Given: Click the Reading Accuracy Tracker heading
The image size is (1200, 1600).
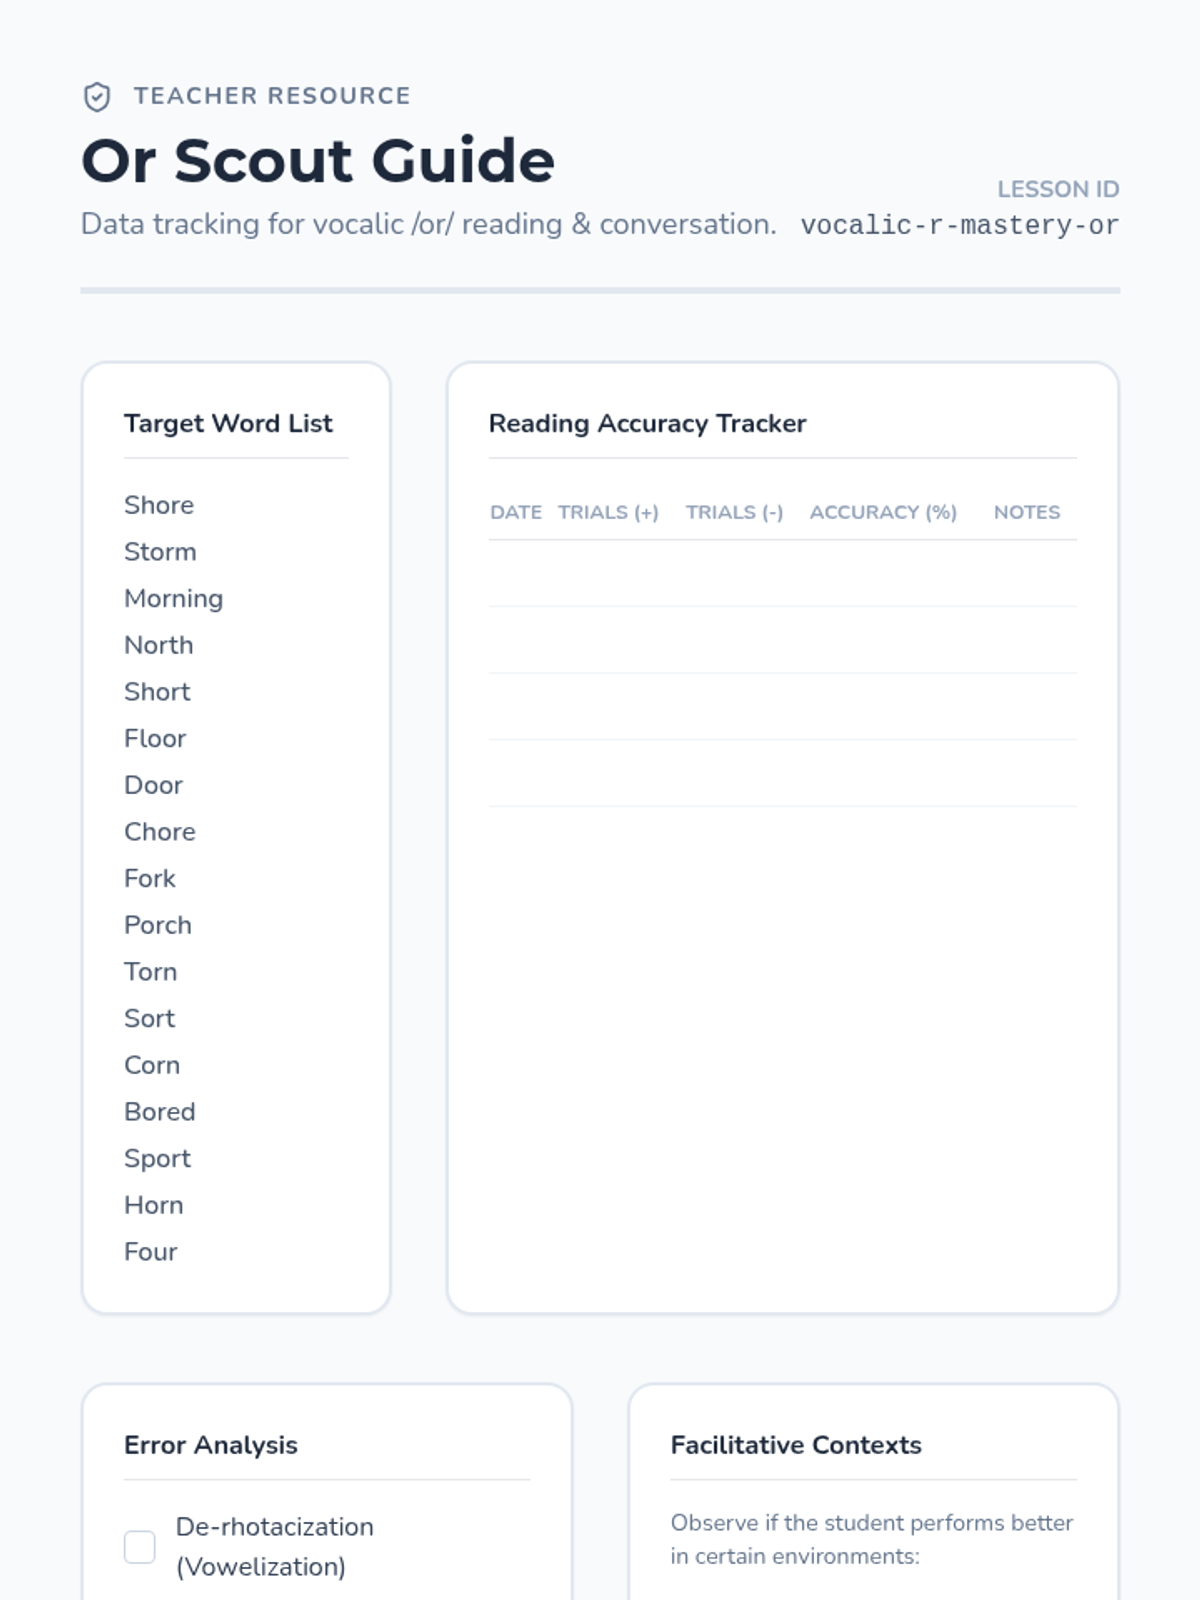Looking at the screenshot, I should coord(647,423).
